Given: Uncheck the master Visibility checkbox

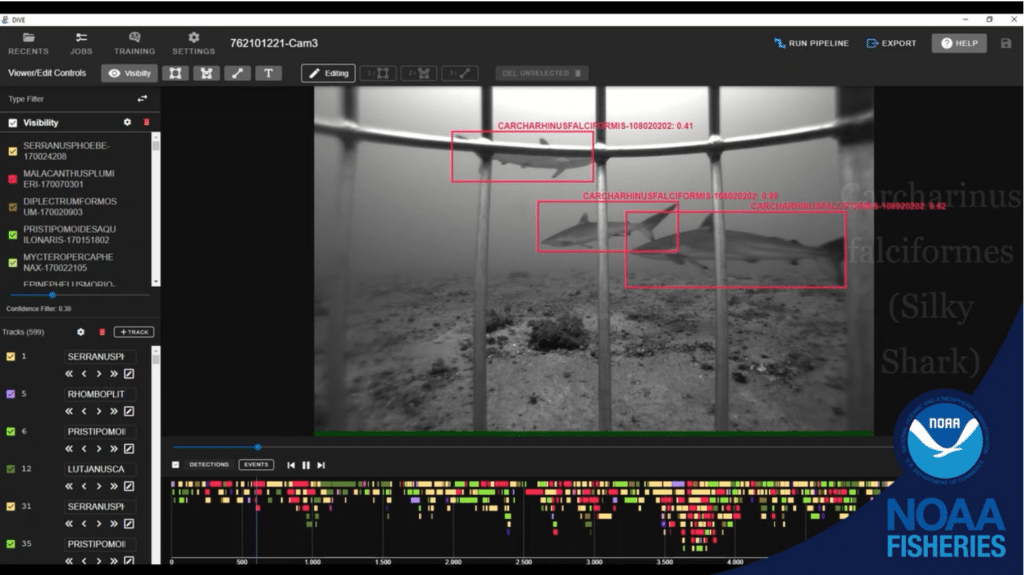Looking at the screenshot, I should tap(13, 123).
